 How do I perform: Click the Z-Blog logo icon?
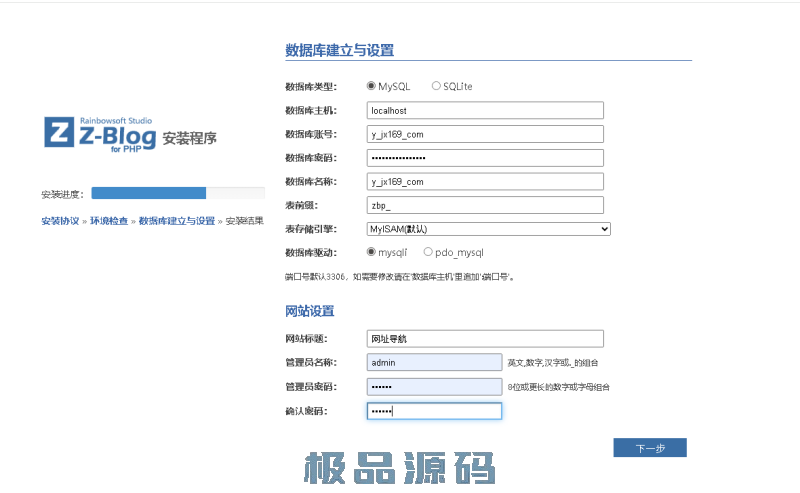[x=59, y=132]
